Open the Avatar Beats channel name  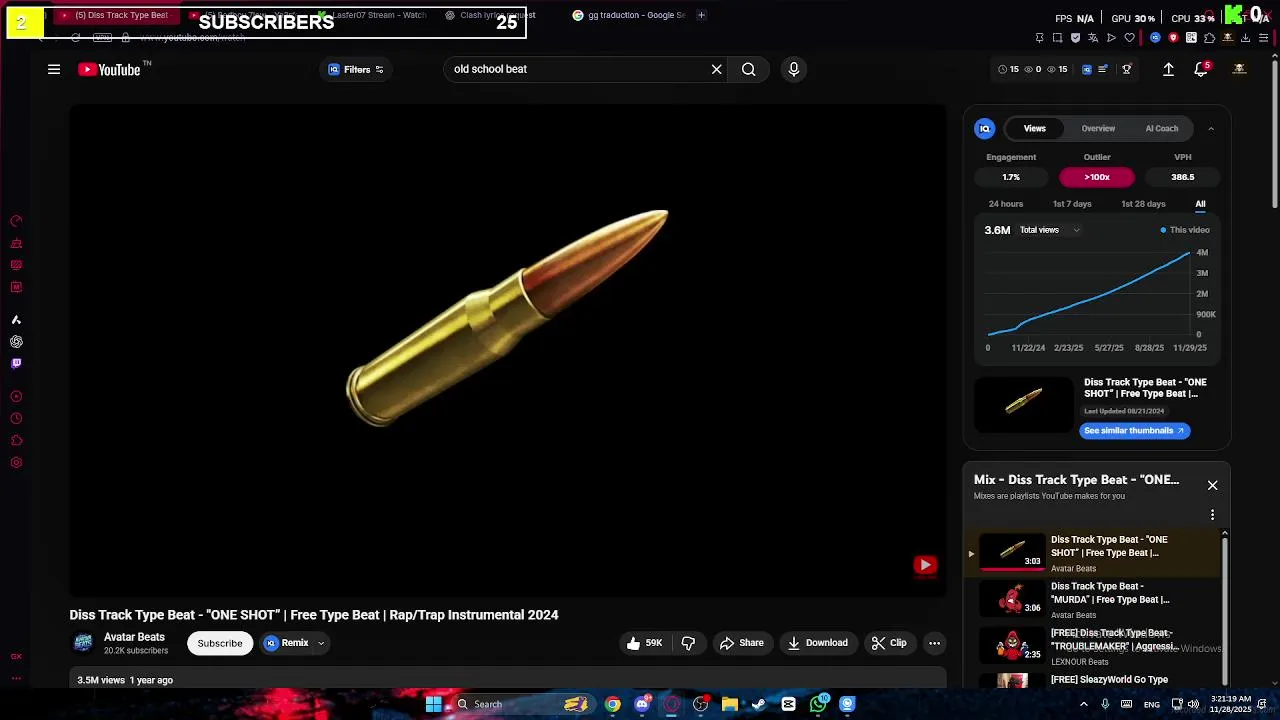tap(134, 637)
